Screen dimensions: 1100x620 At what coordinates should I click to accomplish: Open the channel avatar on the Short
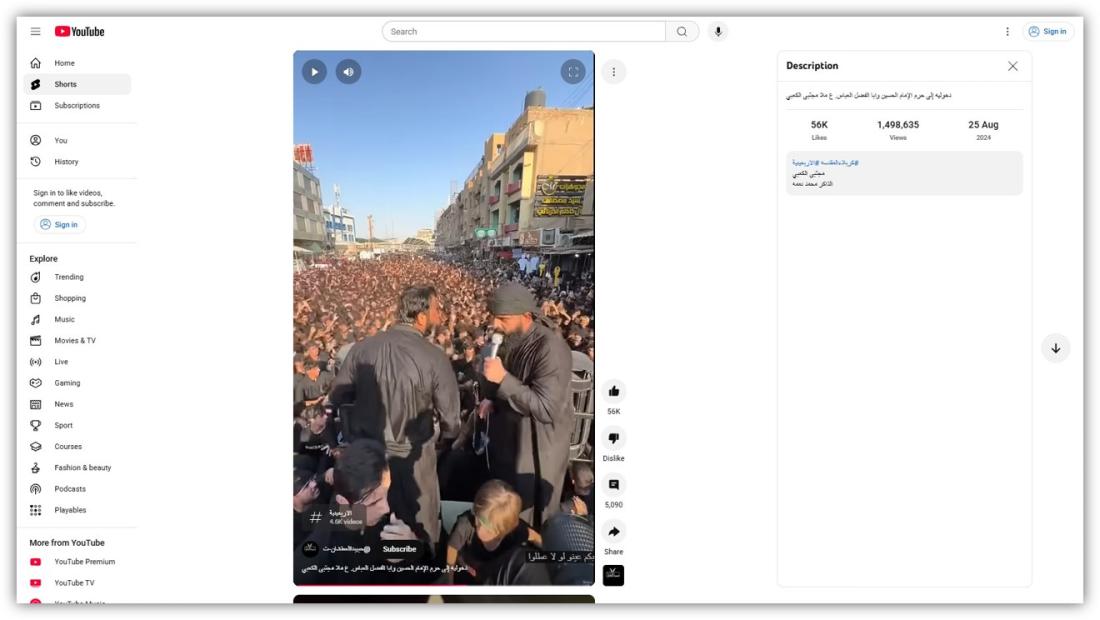[x=310, y=548]
